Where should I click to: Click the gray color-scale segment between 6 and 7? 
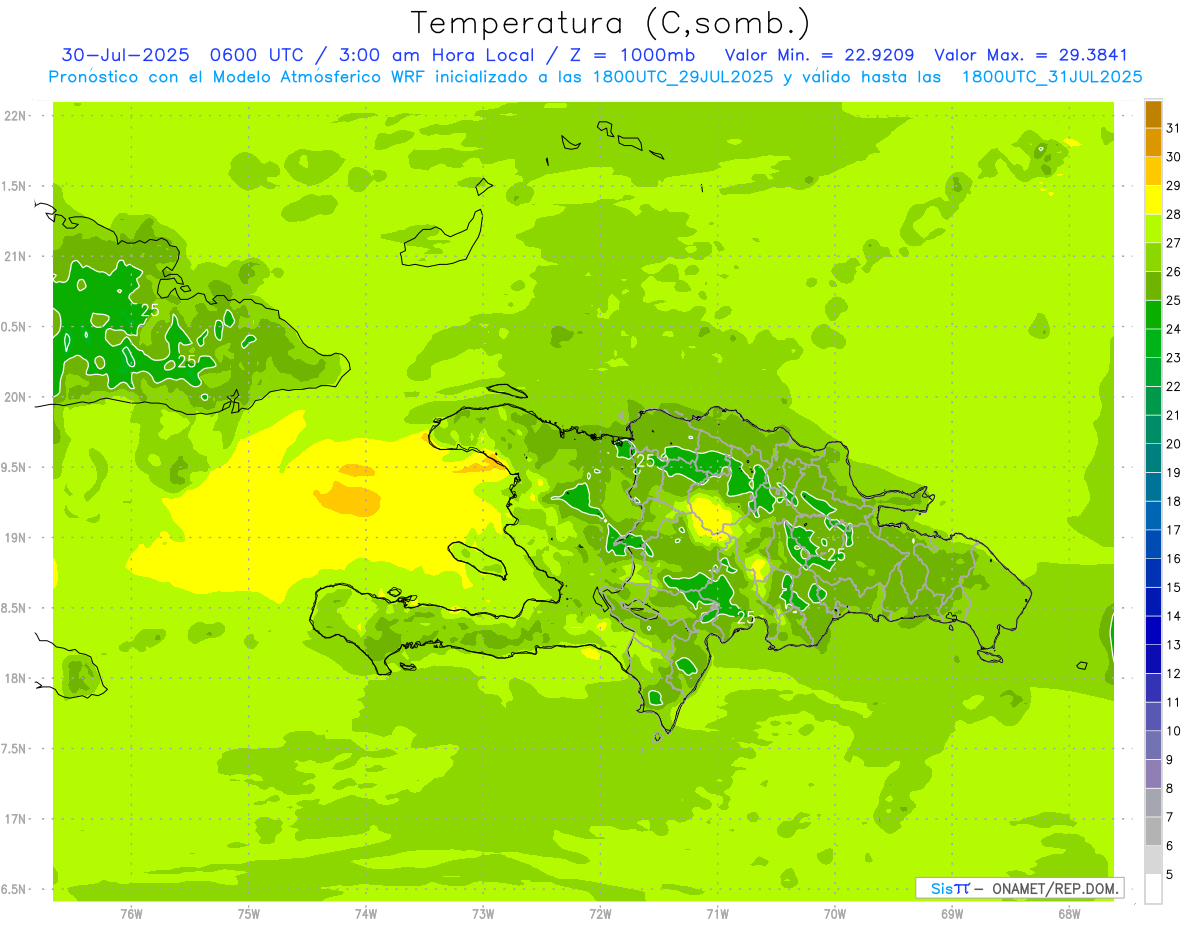pos(1153,831)
